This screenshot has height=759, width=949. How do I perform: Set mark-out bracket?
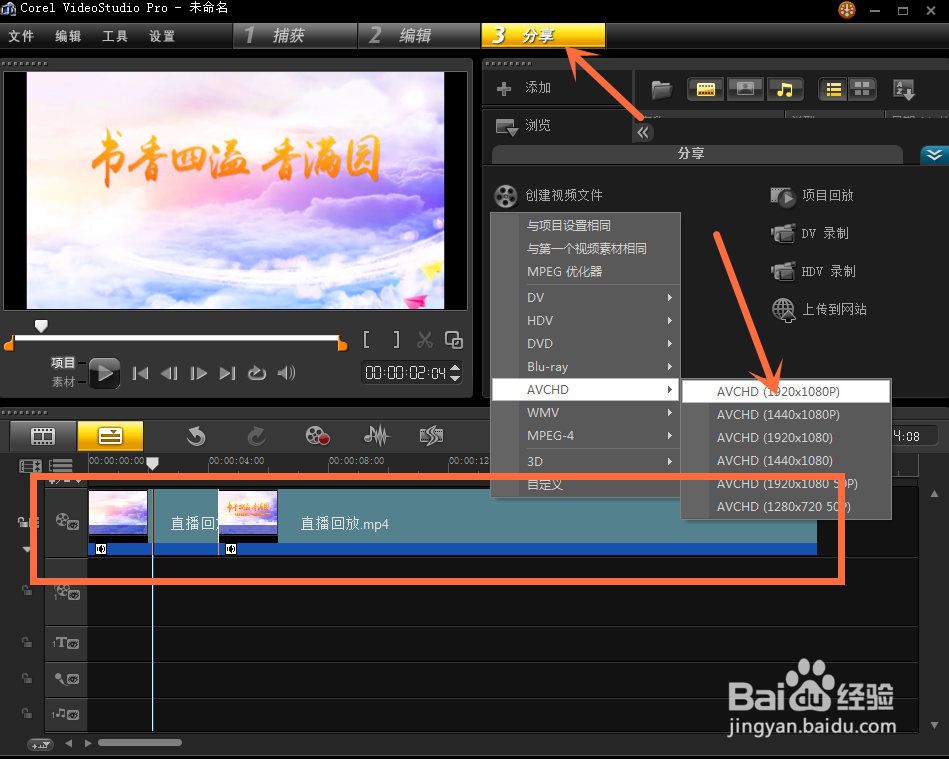[x=396, y=340]
